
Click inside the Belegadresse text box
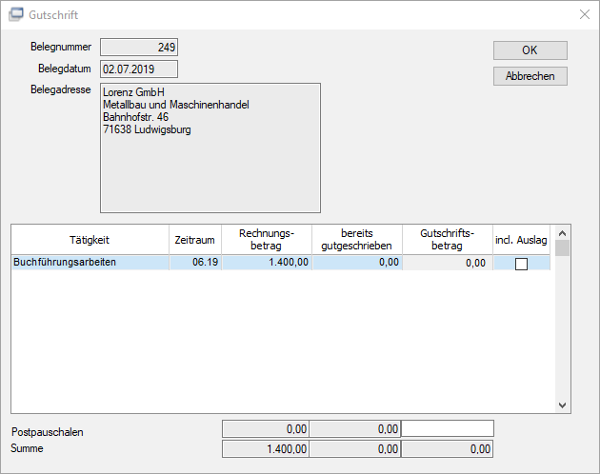(x=210, y=148)
